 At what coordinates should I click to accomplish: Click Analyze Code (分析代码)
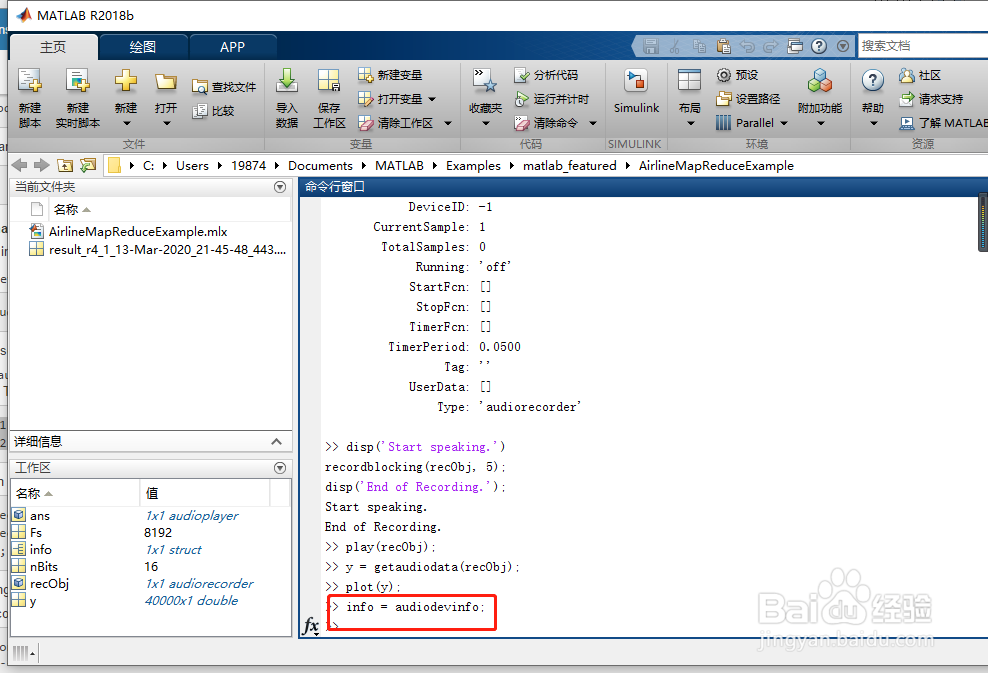[x=546, y=75]
